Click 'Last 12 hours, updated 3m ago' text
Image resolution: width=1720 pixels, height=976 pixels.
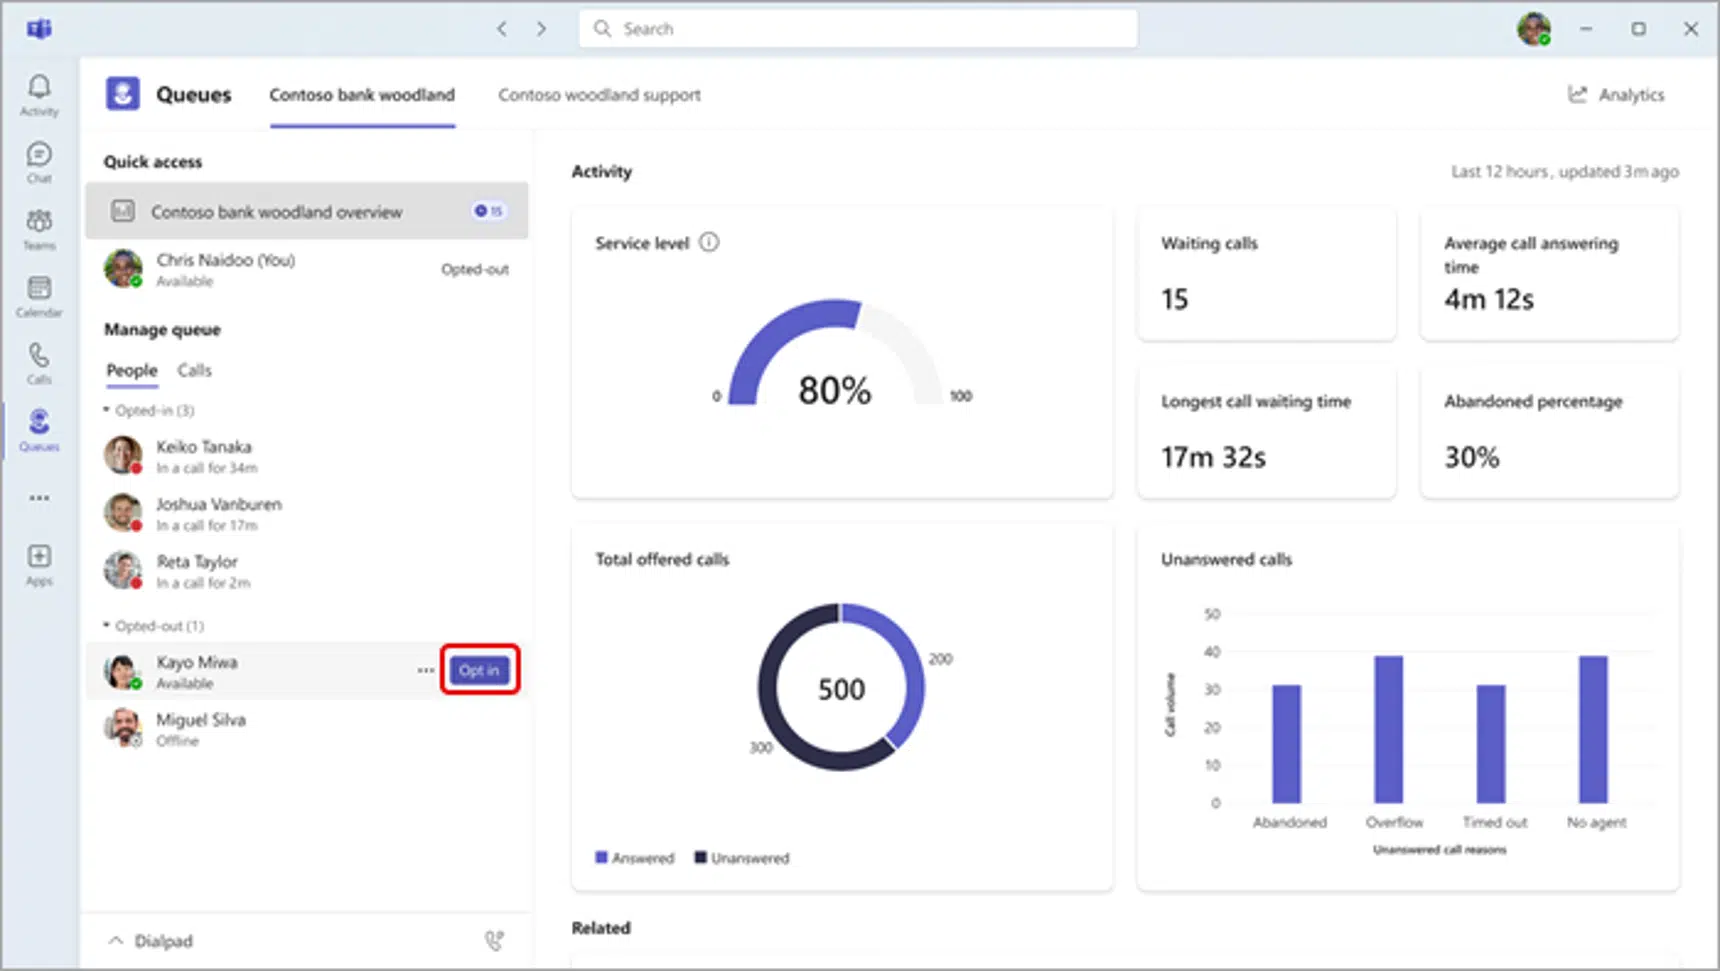(1565, 172)
